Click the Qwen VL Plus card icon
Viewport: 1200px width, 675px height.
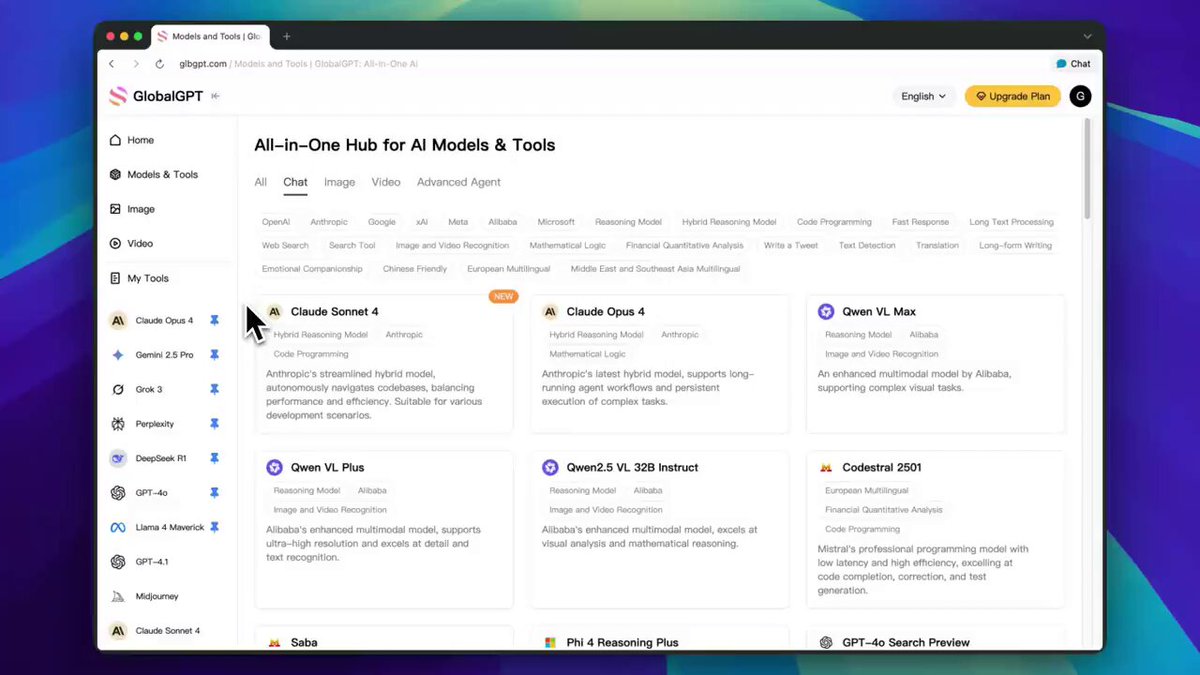274,467
